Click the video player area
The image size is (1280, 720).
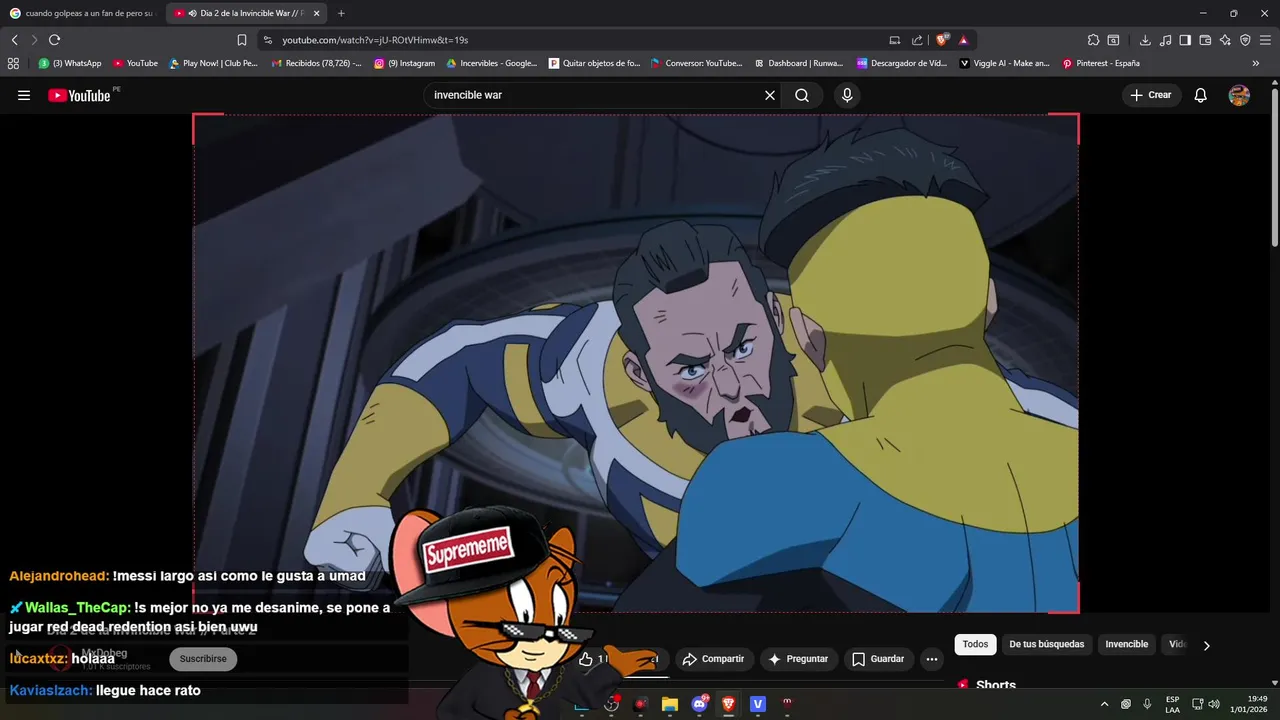pos(636,363)
